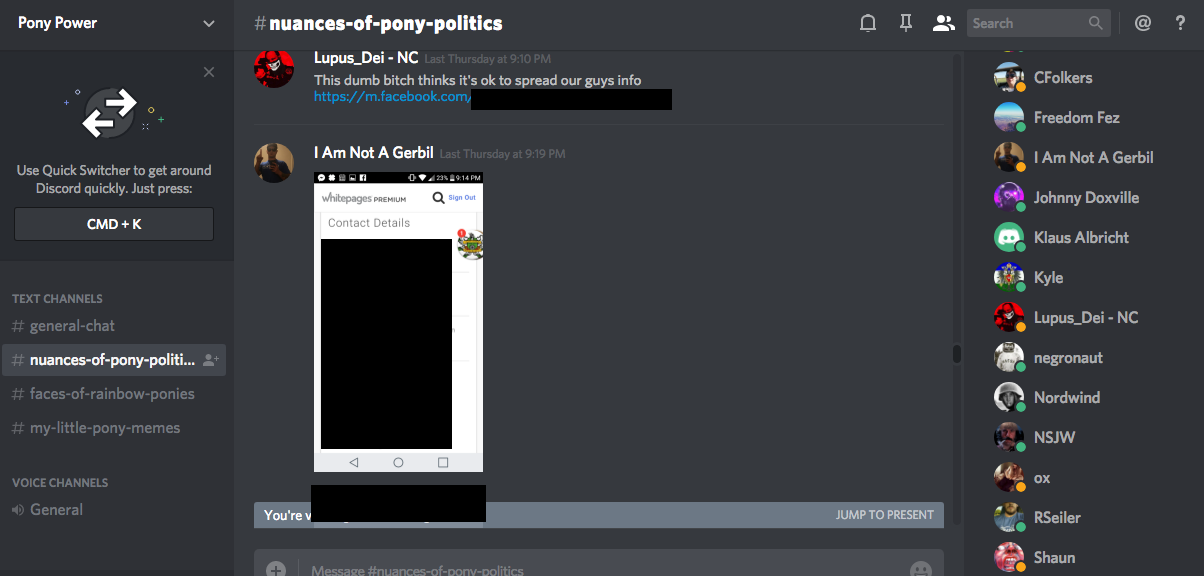Open the my-little-pony-memes channel
Viewport: 1204px width, 576px height.
pyautogui.click(x=105, y=428)
